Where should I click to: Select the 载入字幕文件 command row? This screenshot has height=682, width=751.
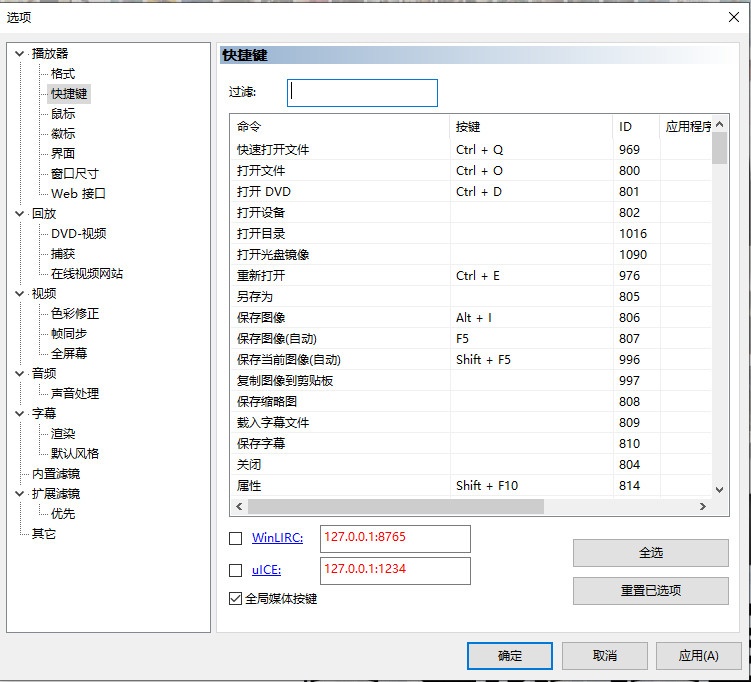471,423
